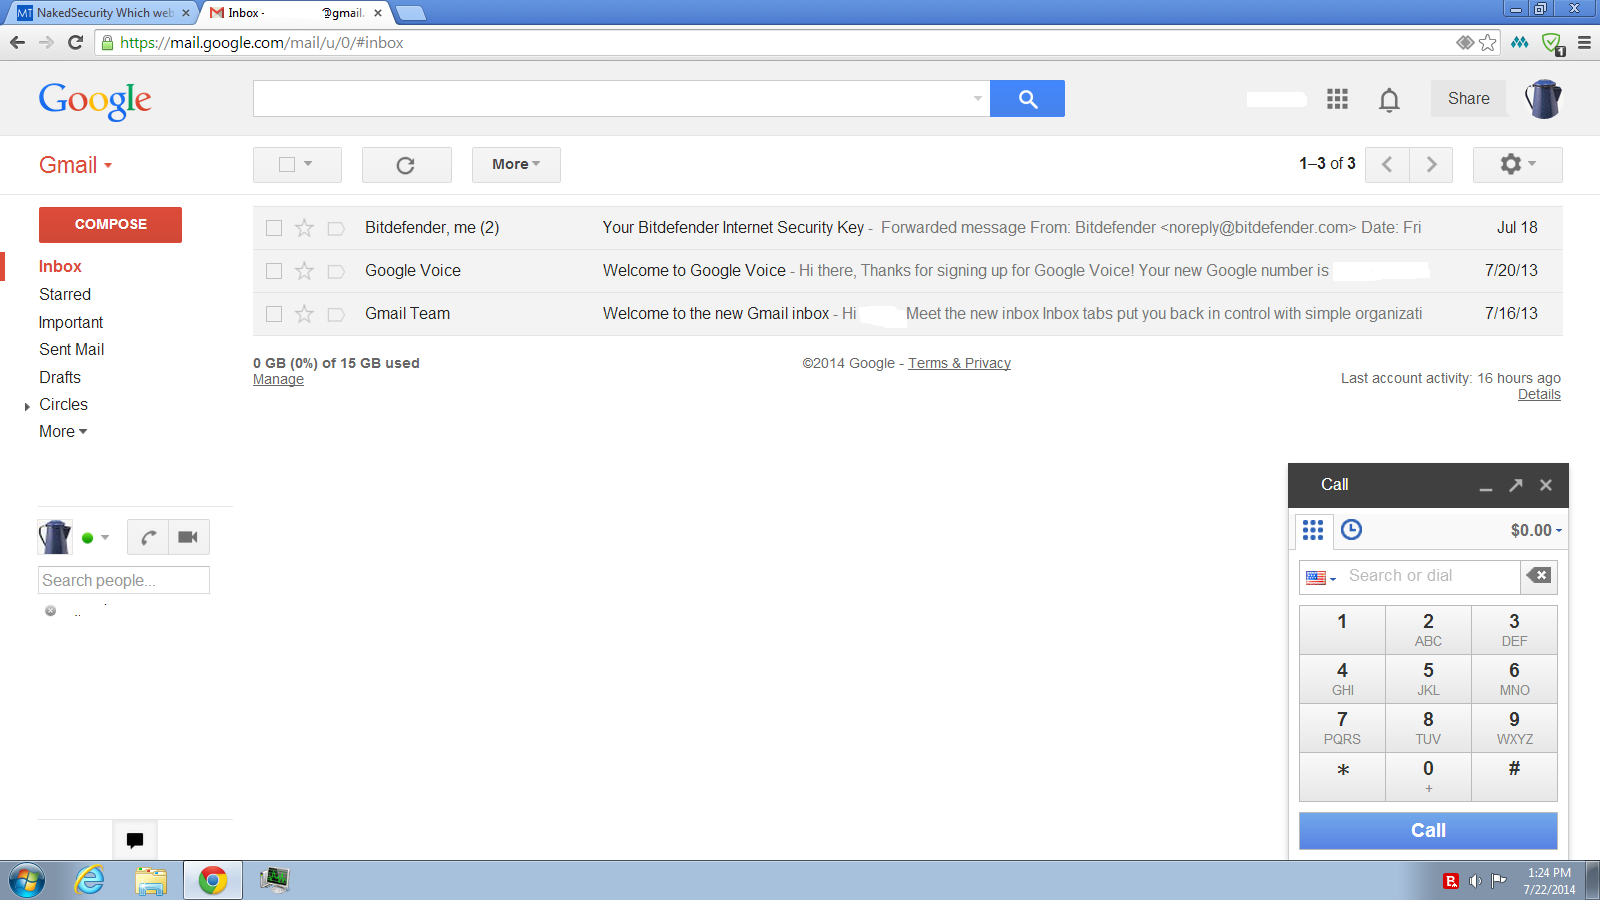This screenshot has height=900, width=1600.
Task: Open the Google Voice welcome email
Action: (907, 271)
